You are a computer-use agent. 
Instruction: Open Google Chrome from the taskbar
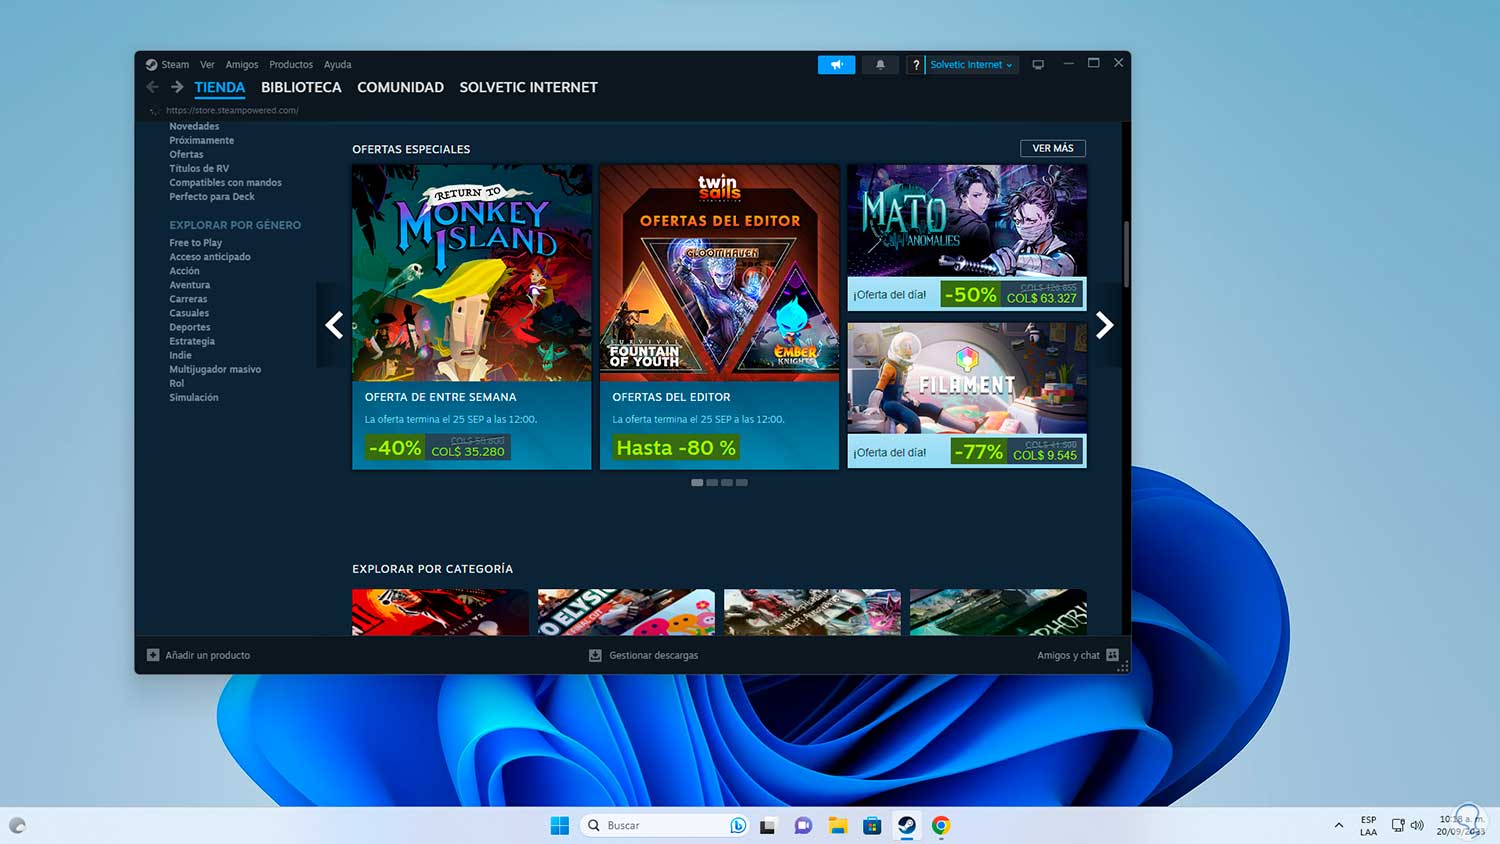tap(941, 825)
